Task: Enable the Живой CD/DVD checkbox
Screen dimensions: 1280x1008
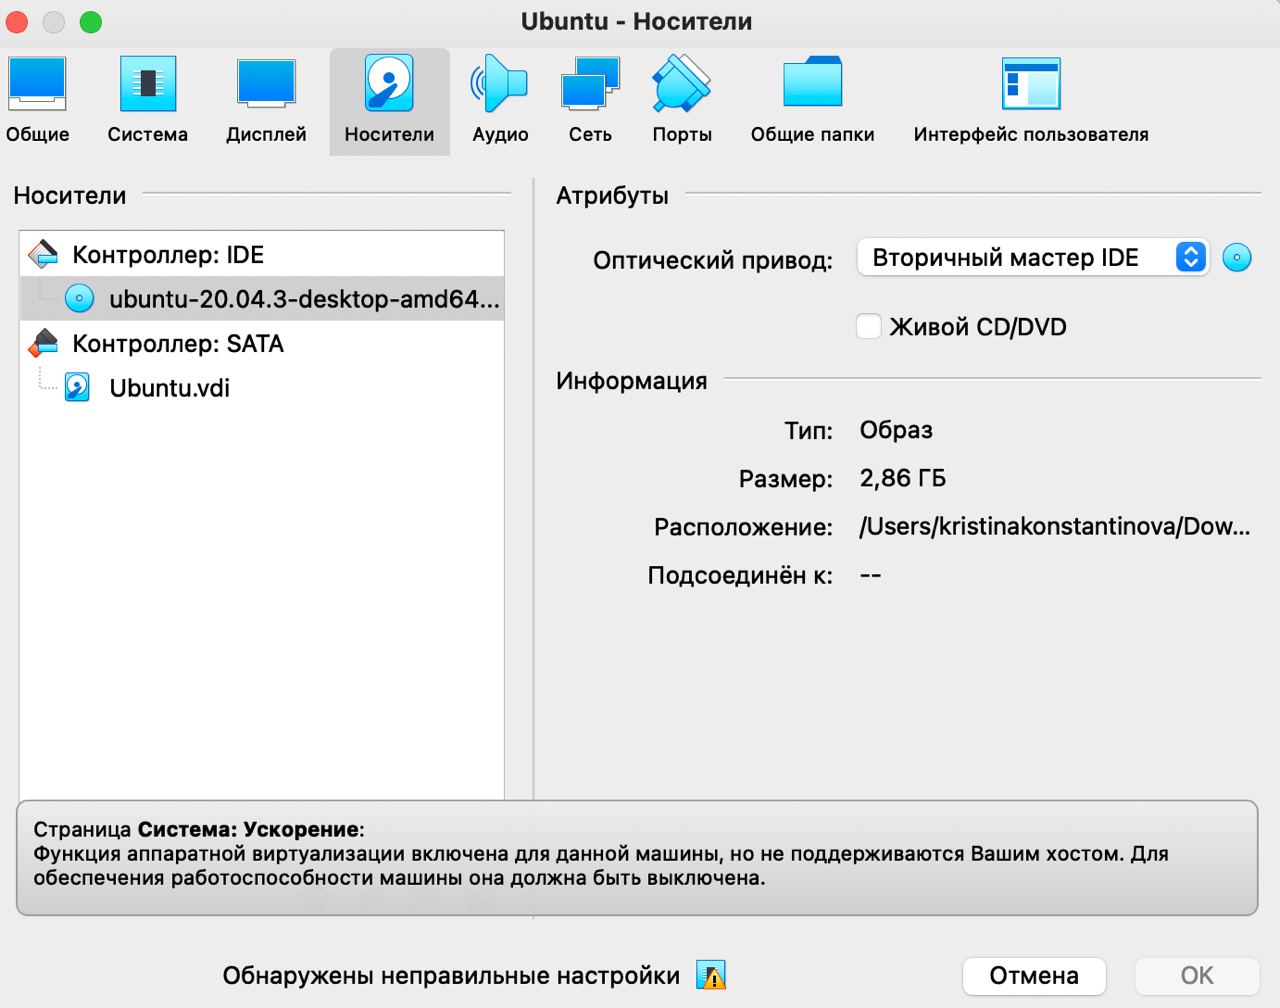Action: (868, 326)
